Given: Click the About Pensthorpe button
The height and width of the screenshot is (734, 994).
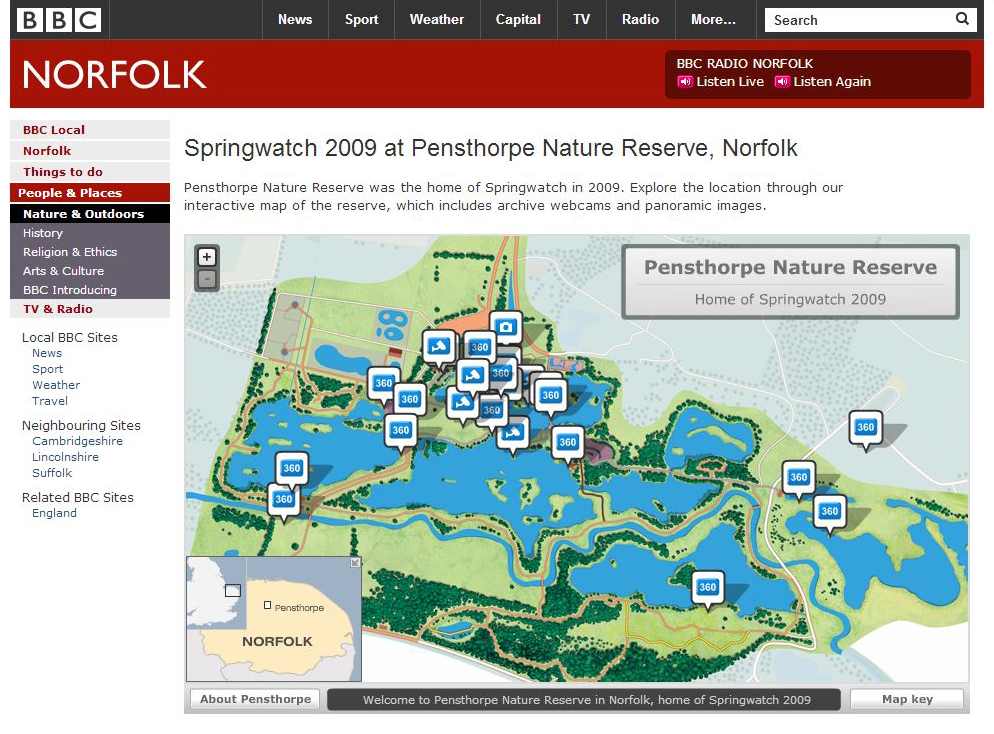Looking at the screenshot, I should (x=255, y=699).
